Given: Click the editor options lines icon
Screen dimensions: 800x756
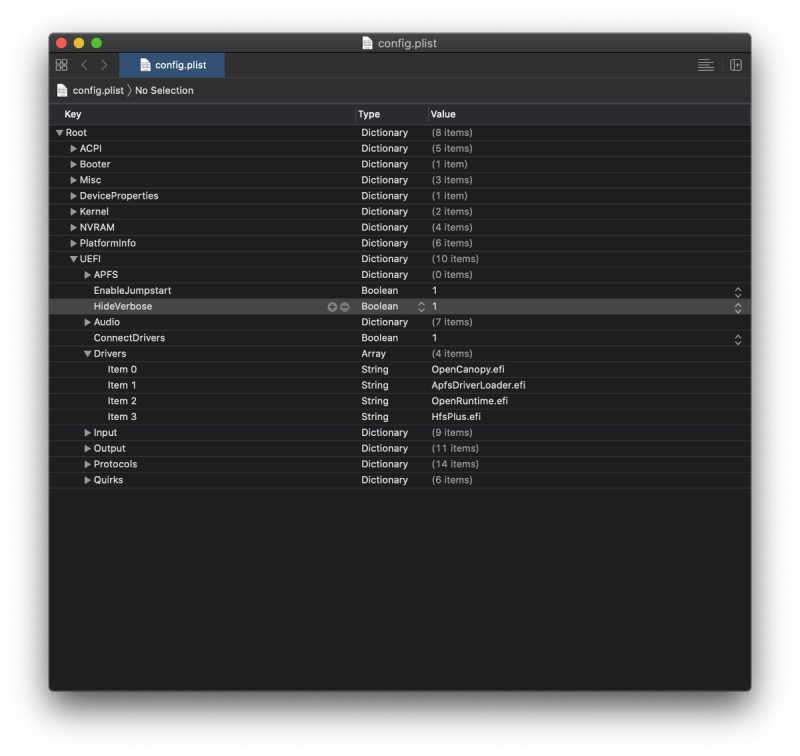Looking at the screenshot, I should point(706,65).
